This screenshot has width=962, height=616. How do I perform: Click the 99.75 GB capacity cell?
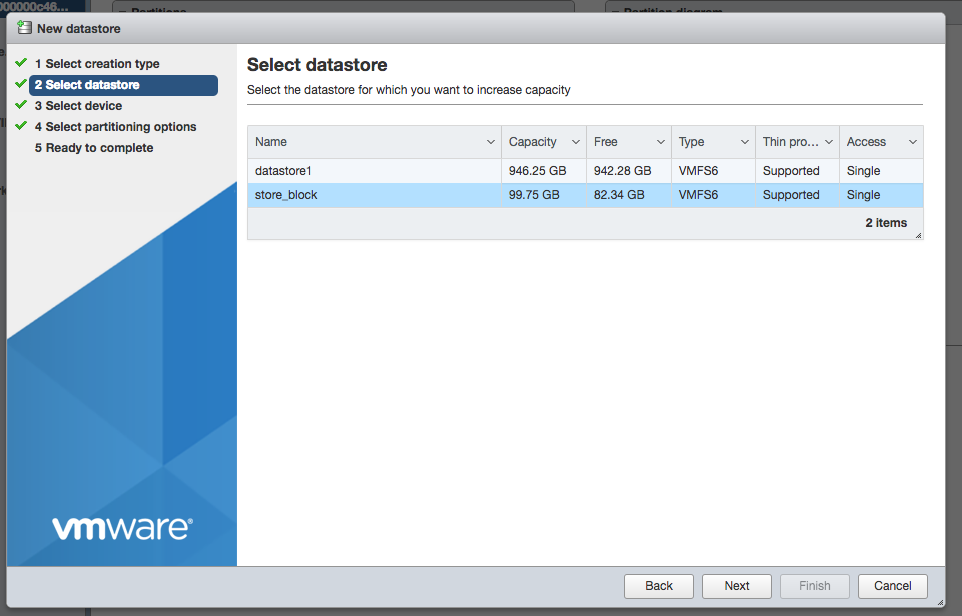534,195
